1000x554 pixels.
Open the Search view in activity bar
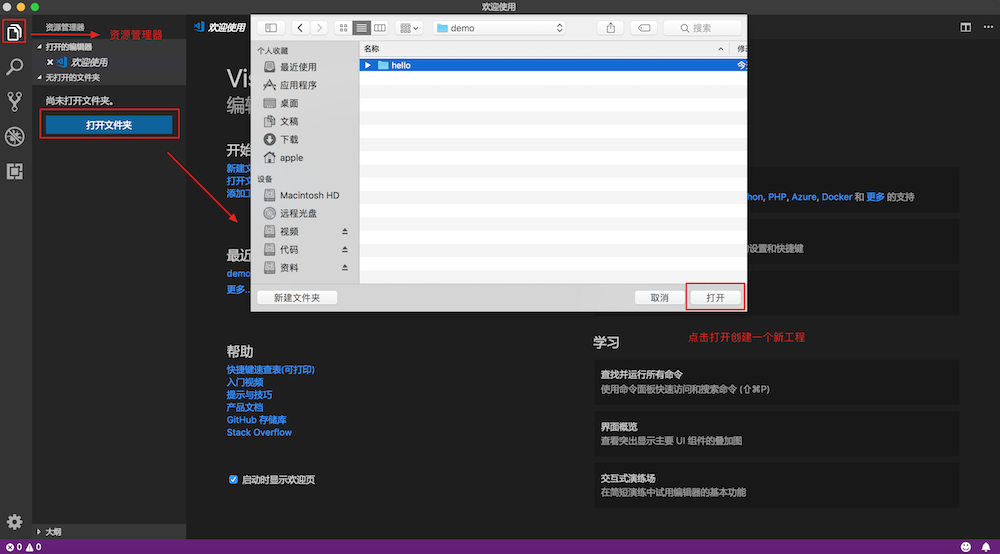15,67
